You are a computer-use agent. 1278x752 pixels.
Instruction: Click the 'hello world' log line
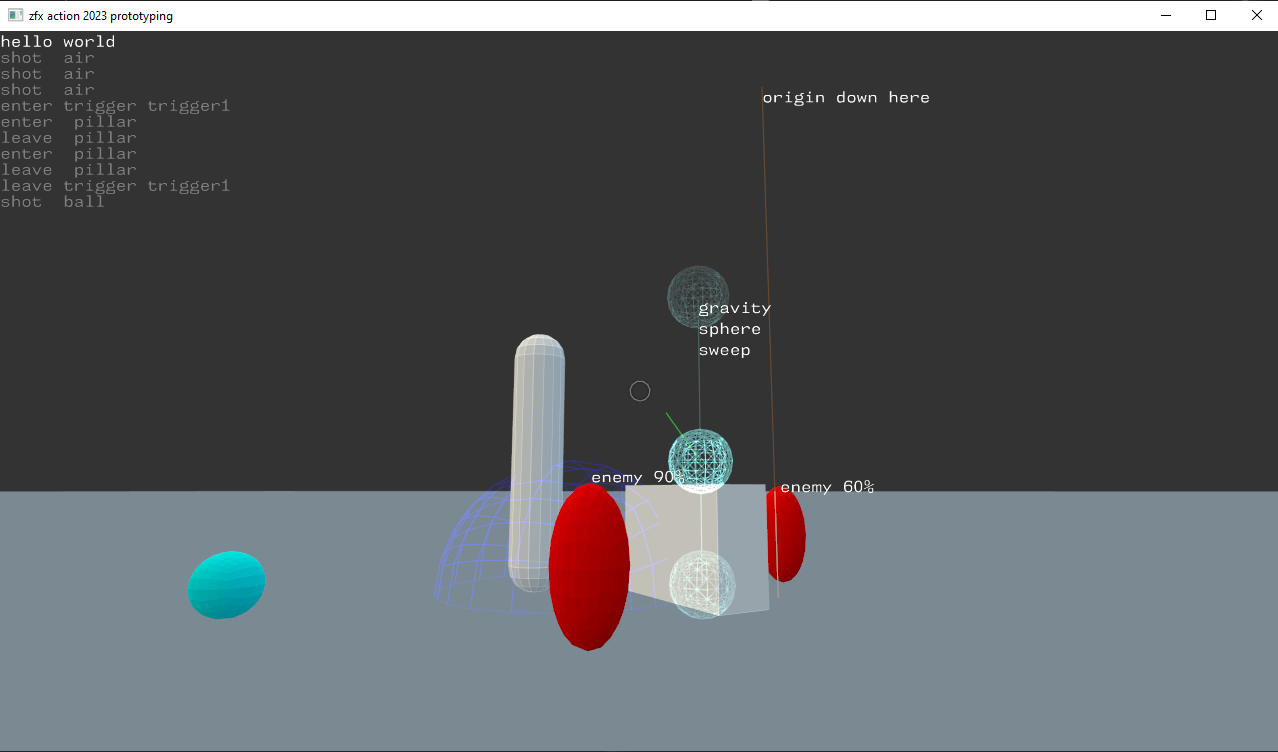[58, 42]
